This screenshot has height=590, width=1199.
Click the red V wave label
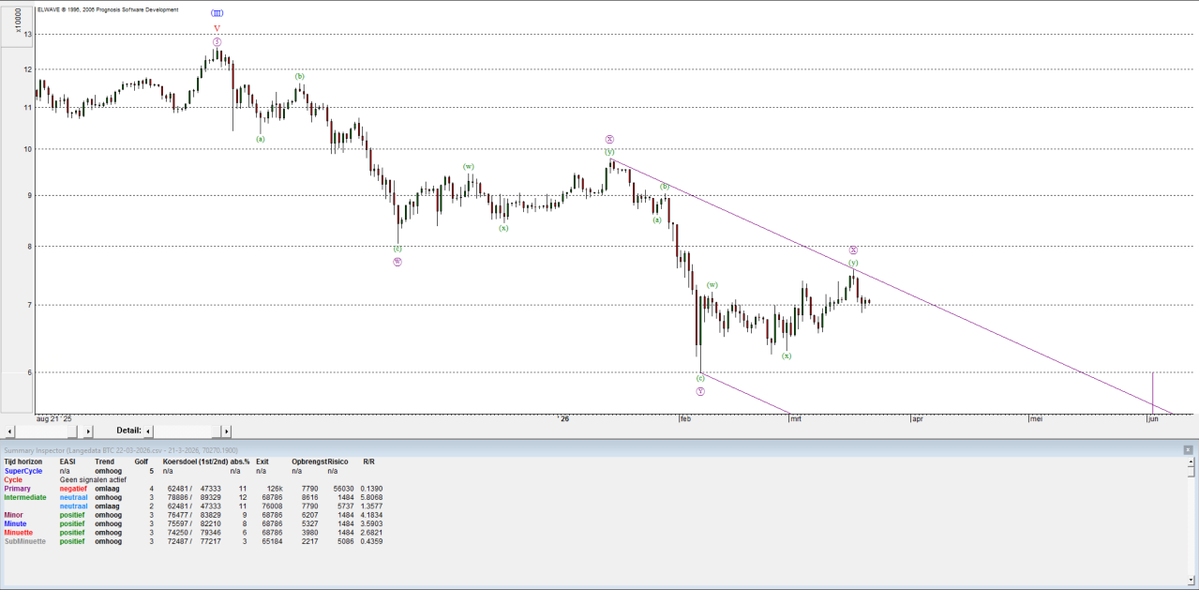click(217, 28)
